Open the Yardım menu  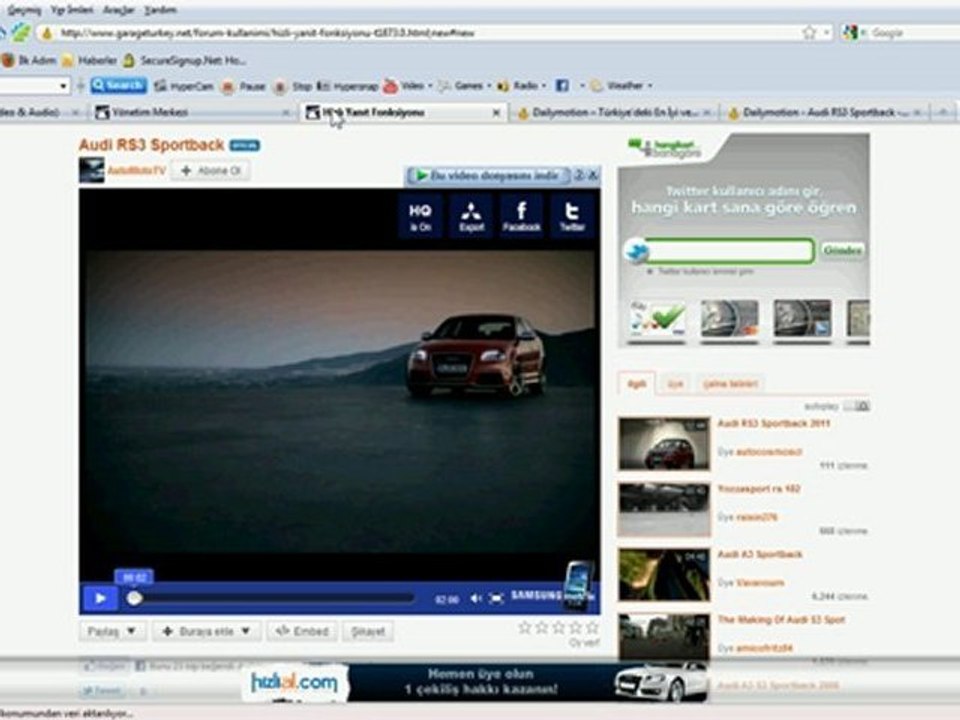(160, 10)
